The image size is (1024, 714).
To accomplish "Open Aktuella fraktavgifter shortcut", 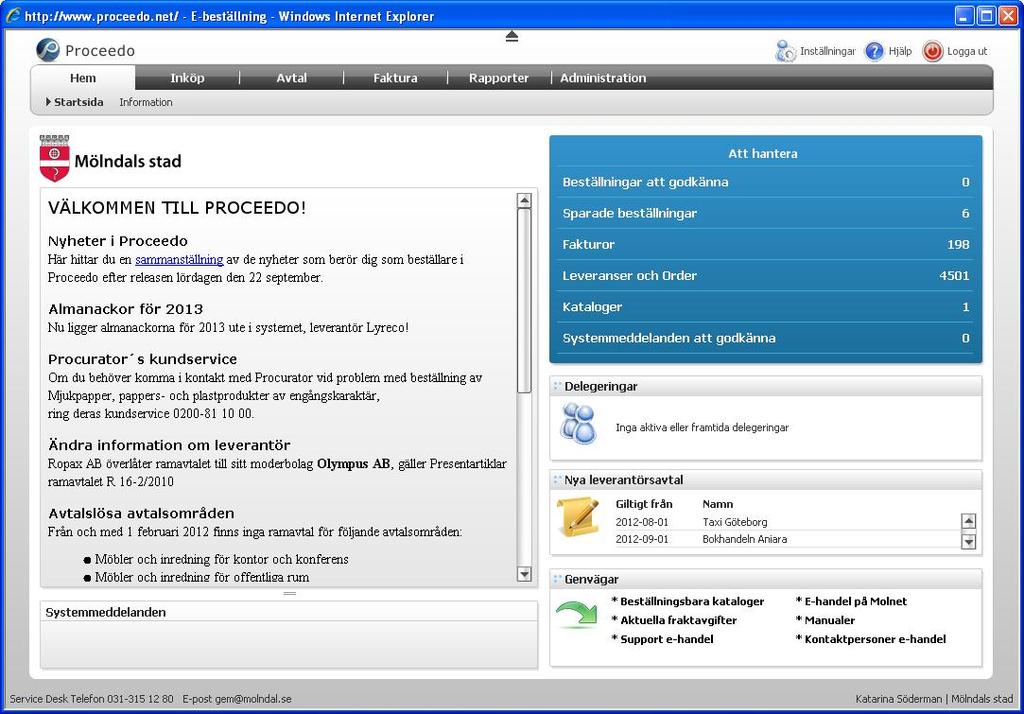I will tap(678, 620).
